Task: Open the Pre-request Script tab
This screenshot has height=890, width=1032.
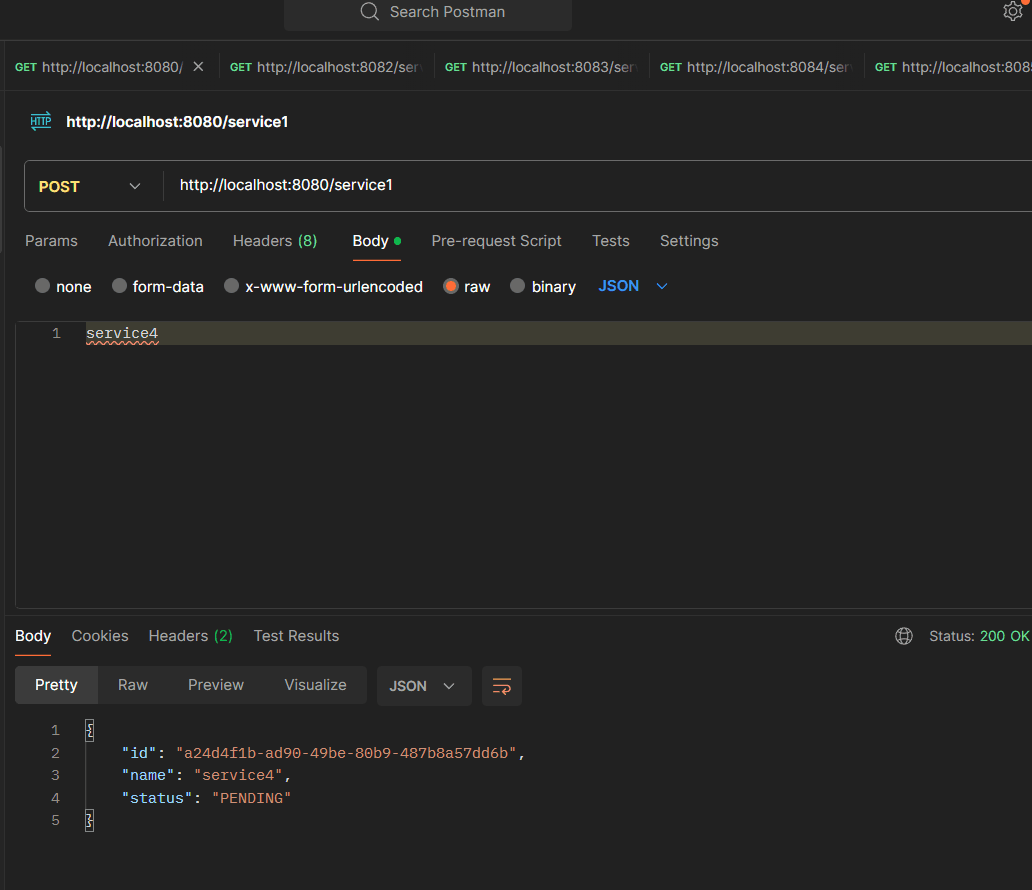Action: tap(496, 241)
